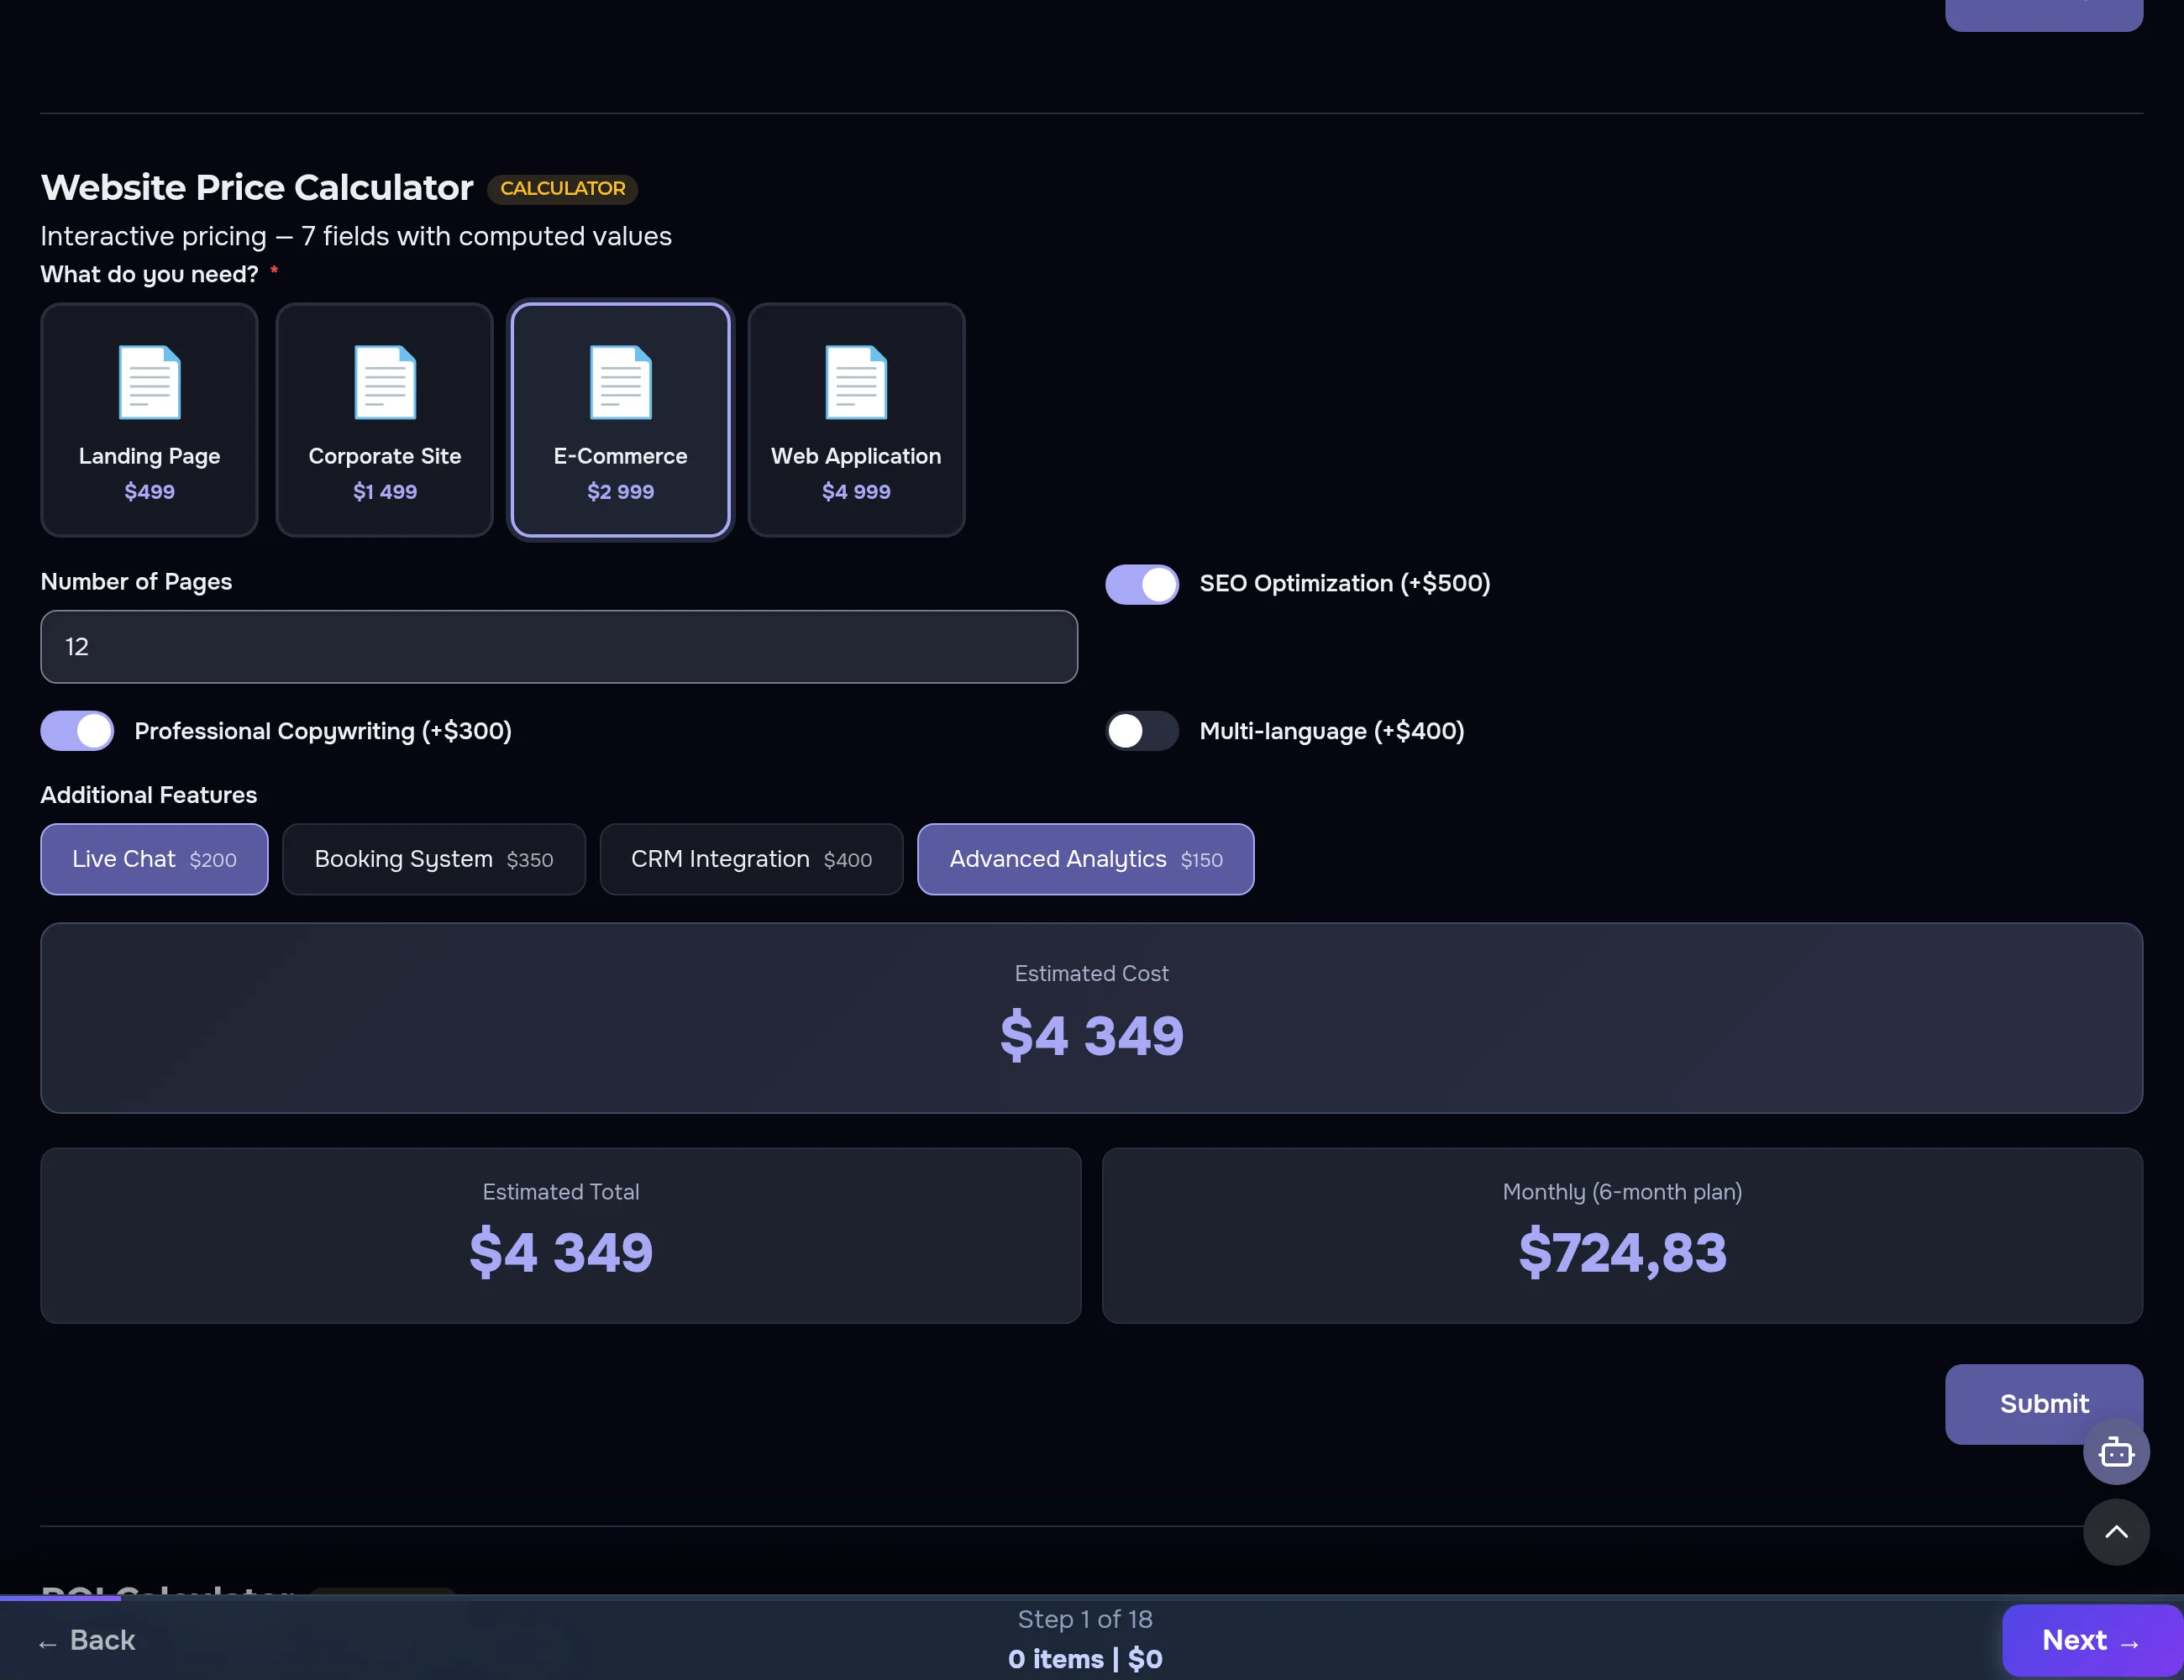Click the What do you need? label
This screenshot has height=1680, width=2184.
coord(149,274)
